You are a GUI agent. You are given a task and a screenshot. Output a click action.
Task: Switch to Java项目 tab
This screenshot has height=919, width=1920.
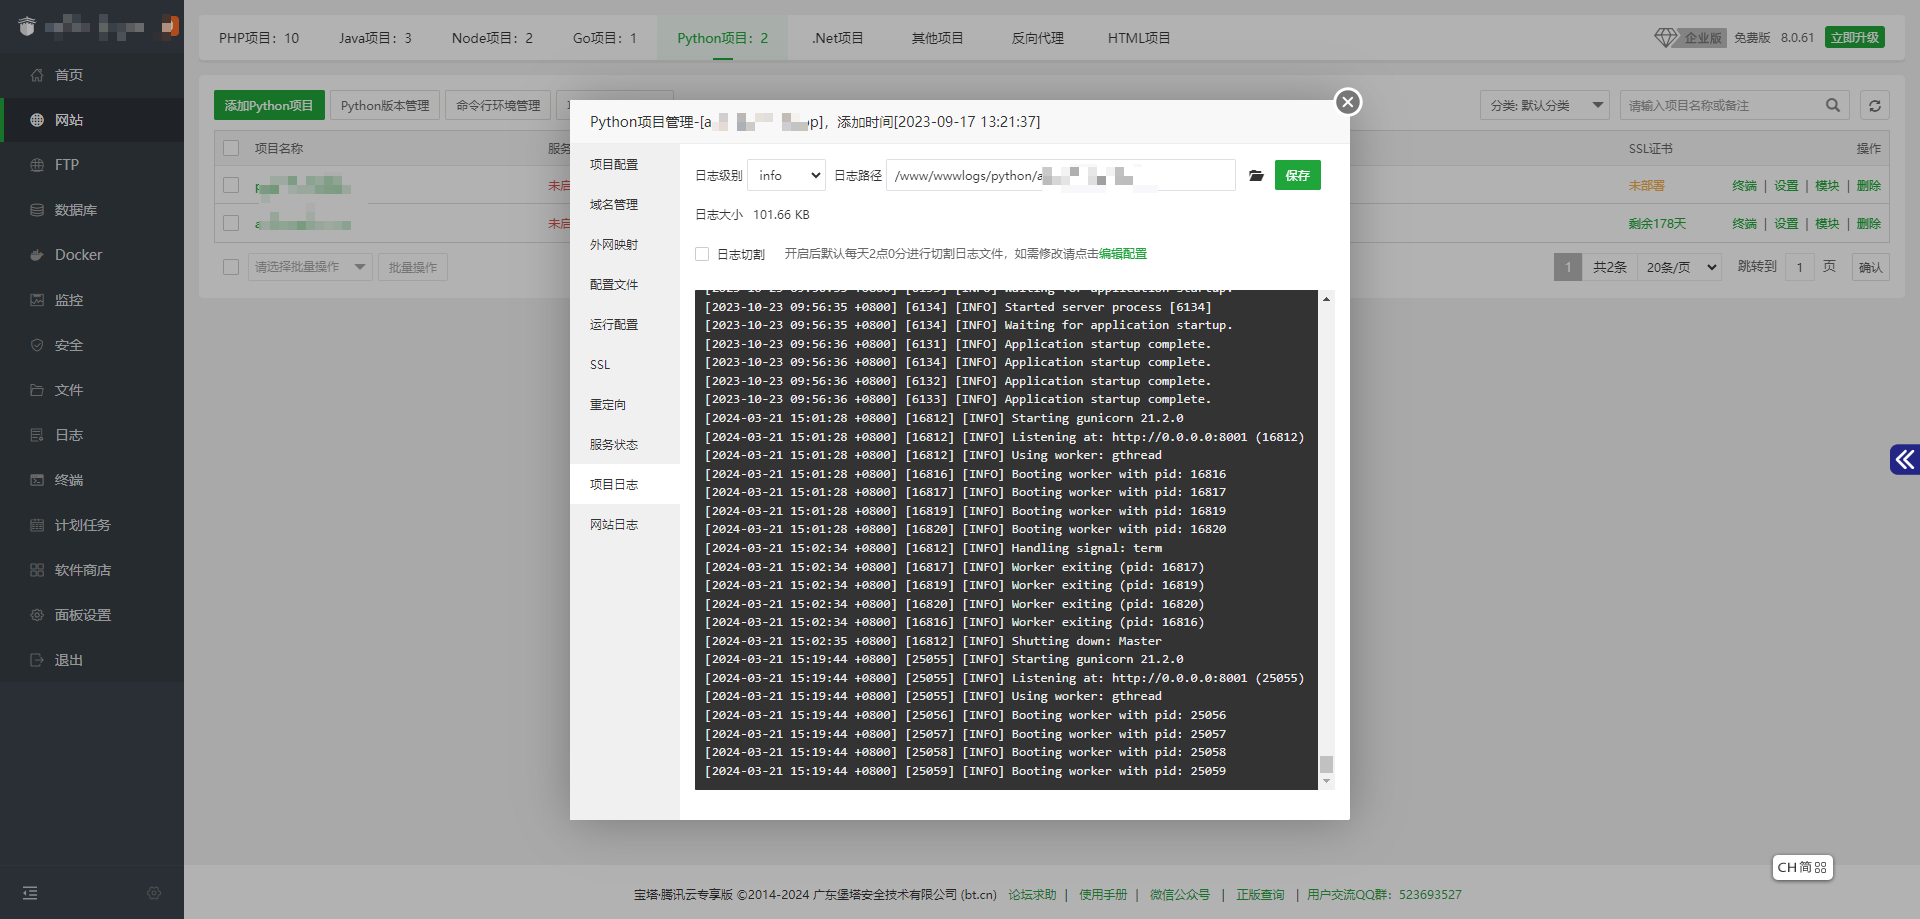[375, 38]
